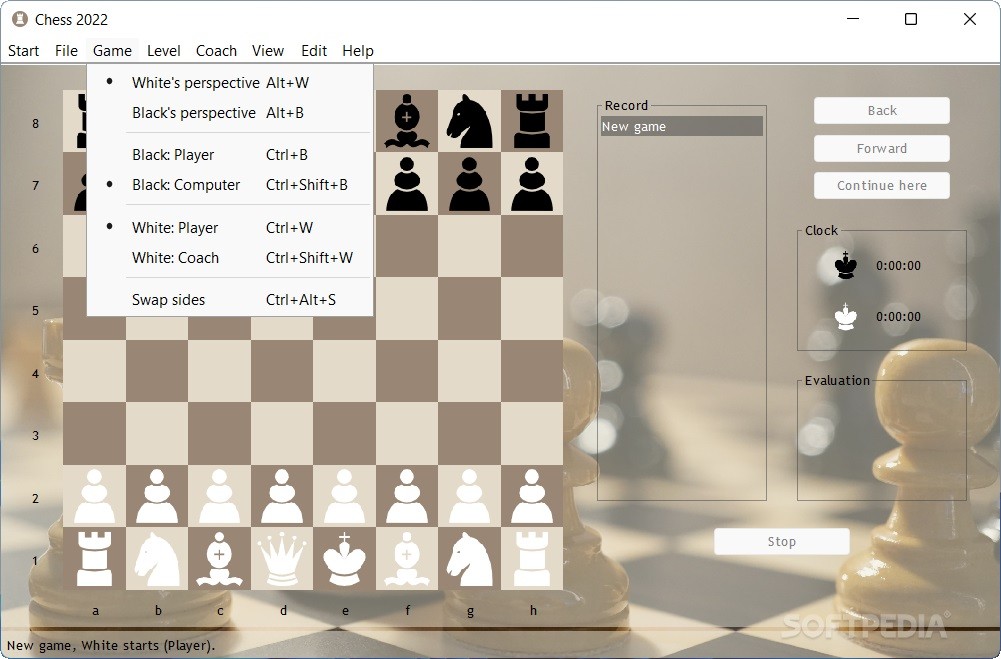This screenshot has width=1001, height=659.
Task: Set White: Player in Game menu
Action: tap(230, 227)
